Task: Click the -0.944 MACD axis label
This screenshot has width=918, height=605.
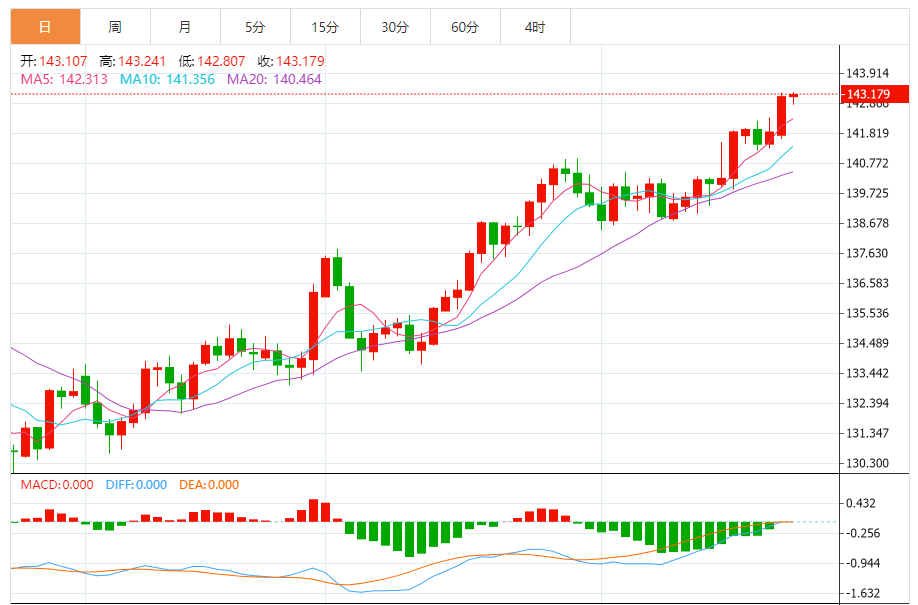Action: [x=861, y=563]
